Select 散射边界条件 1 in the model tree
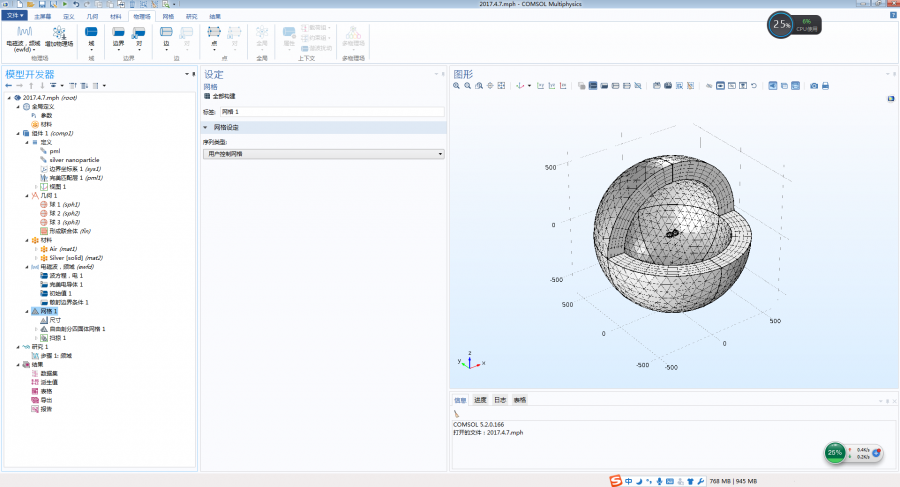Image resolution: width=900 pixels, height=487 pixels. click(69, 302)
